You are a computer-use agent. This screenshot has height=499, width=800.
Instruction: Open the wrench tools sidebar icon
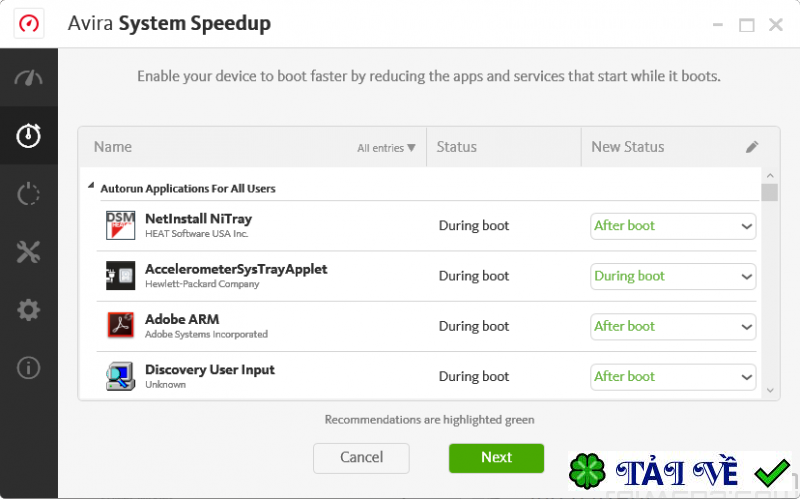[x=28, y=252]
